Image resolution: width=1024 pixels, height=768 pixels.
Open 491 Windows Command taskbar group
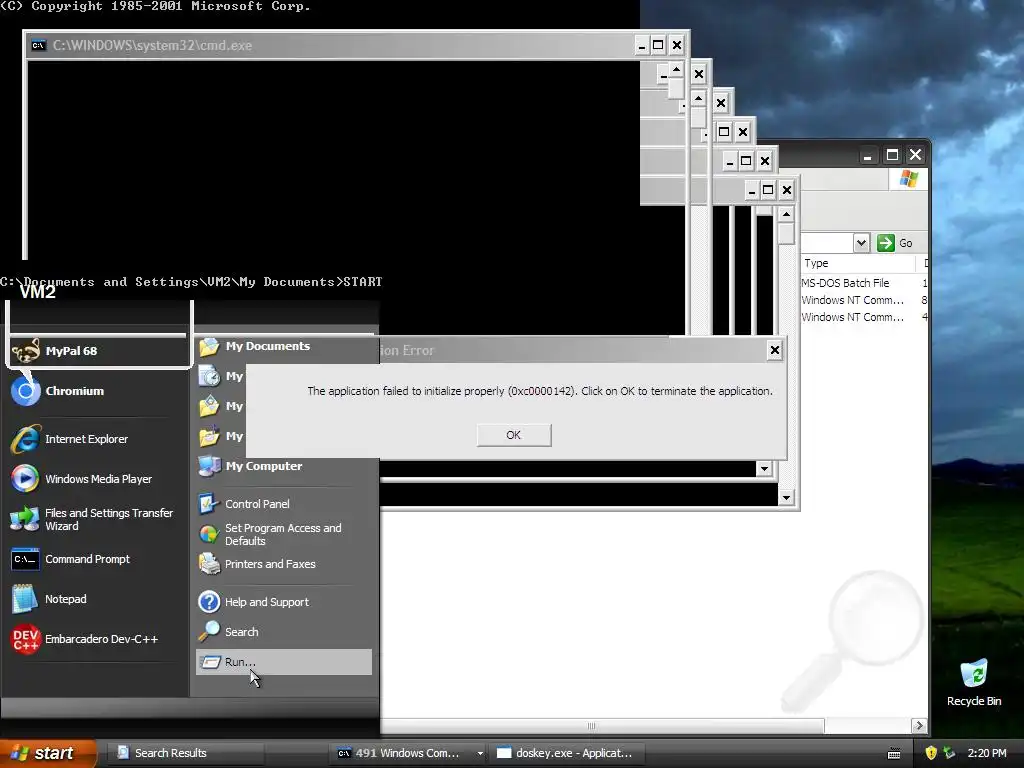tap(404, 753)
